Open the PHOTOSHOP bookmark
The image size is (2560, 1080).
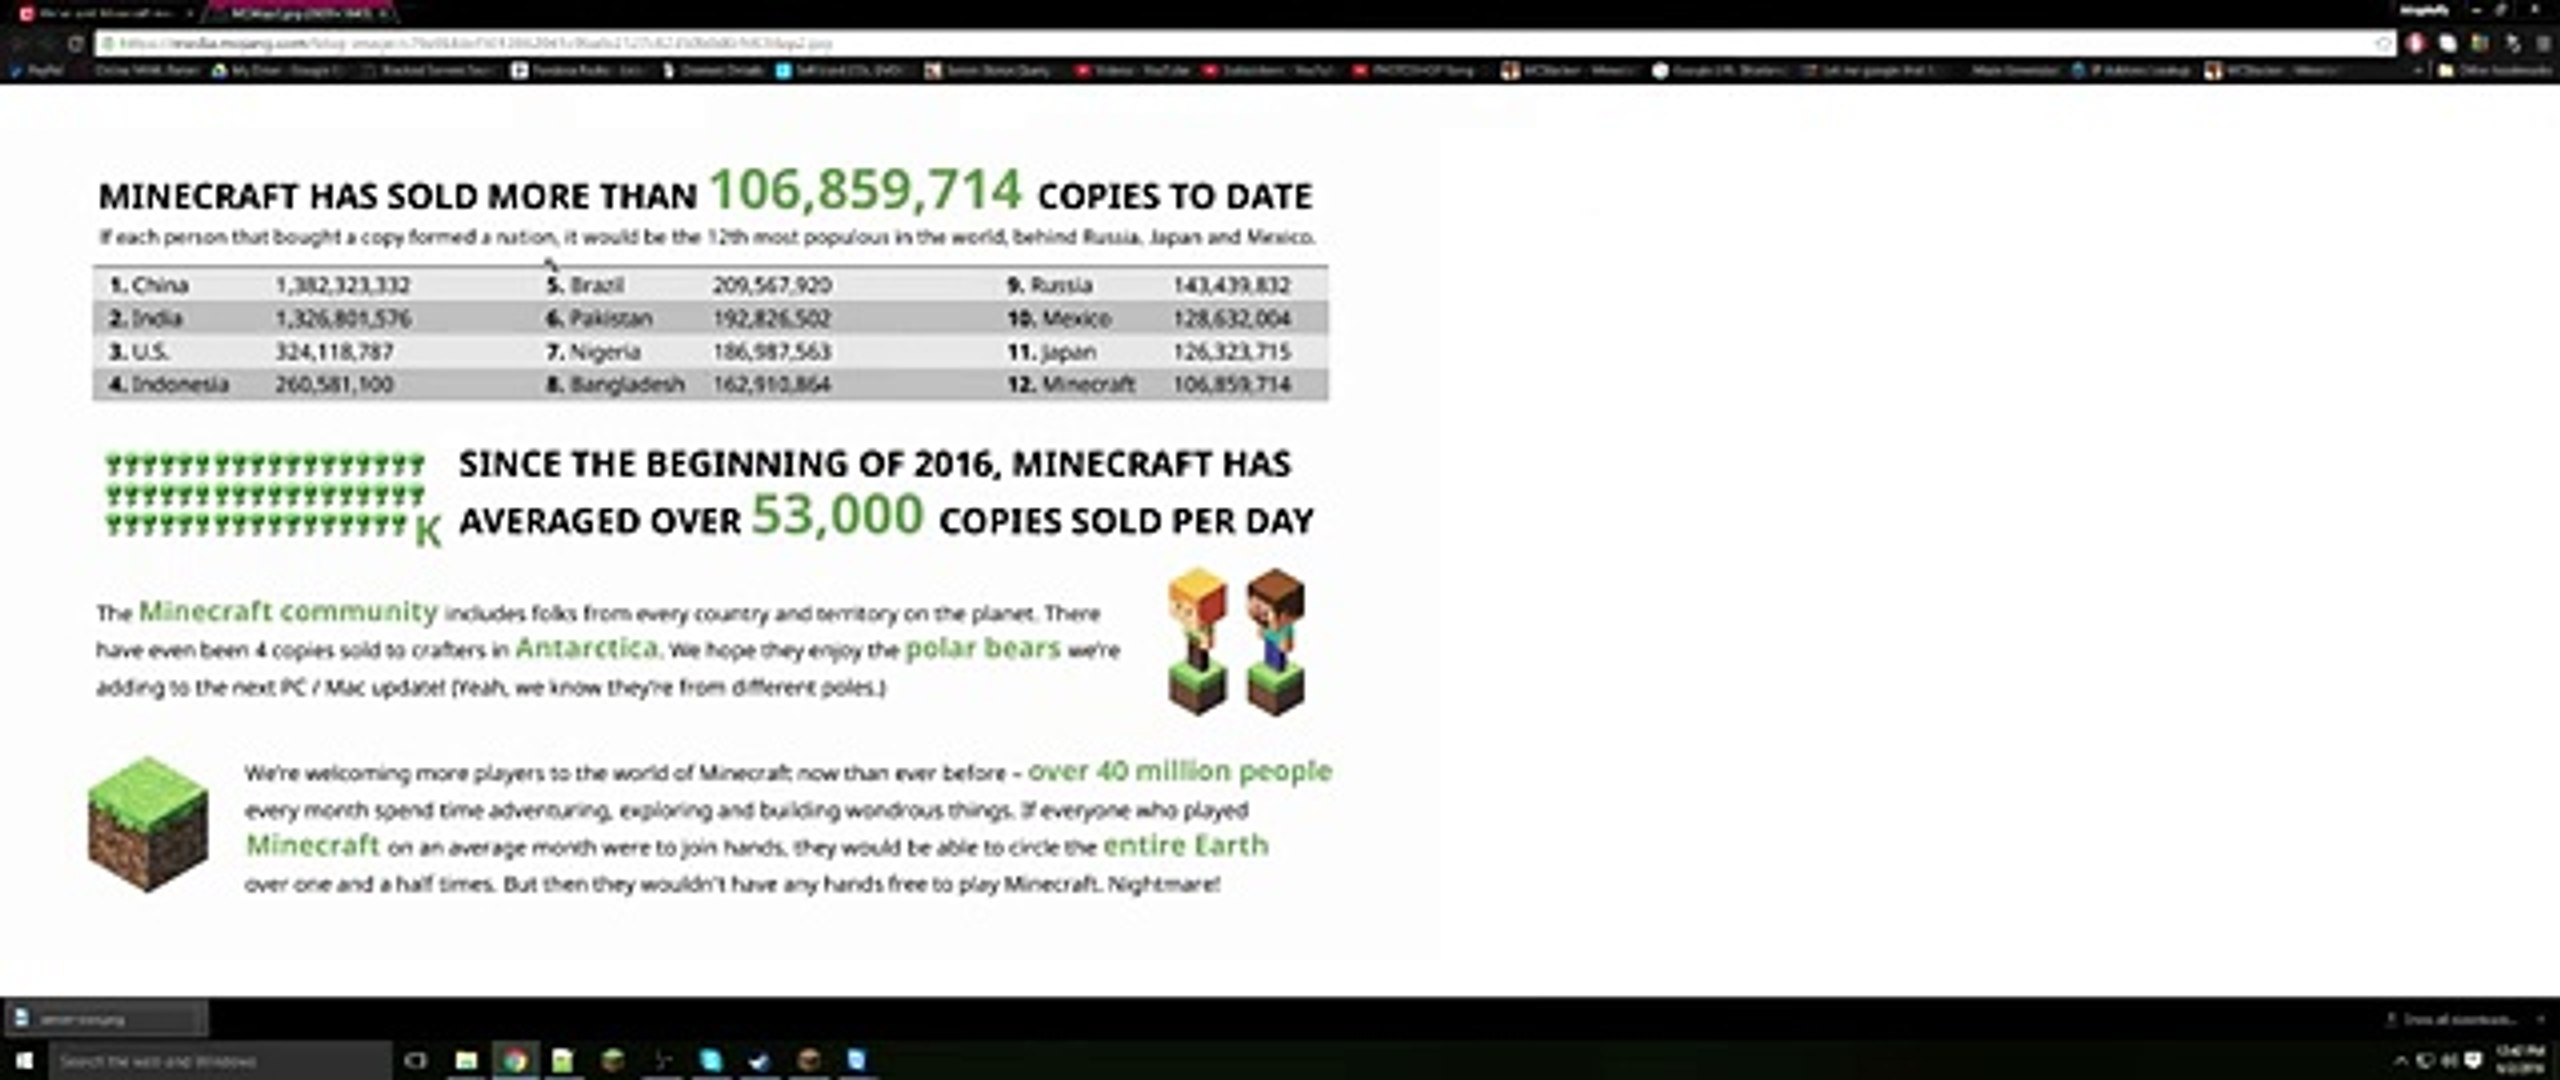coord(1415,70)
